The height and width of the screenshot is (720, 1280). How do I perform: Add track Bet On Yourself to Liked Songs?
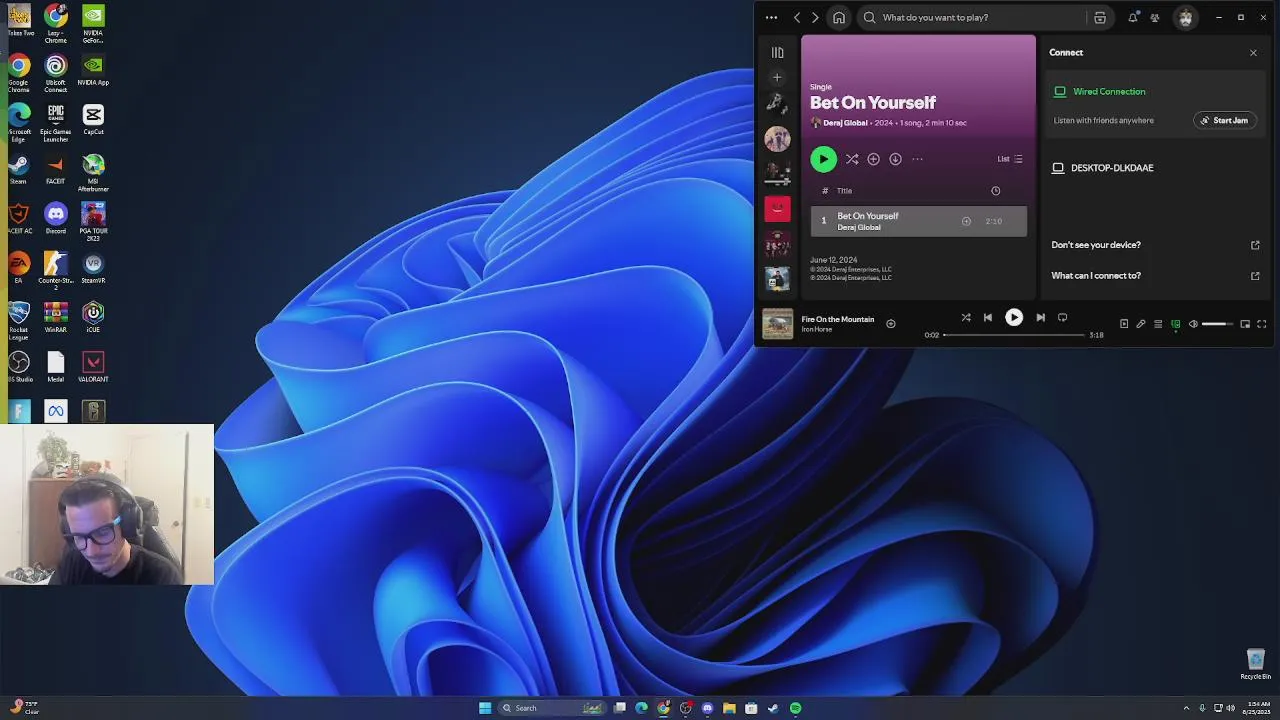pos(966,221)
